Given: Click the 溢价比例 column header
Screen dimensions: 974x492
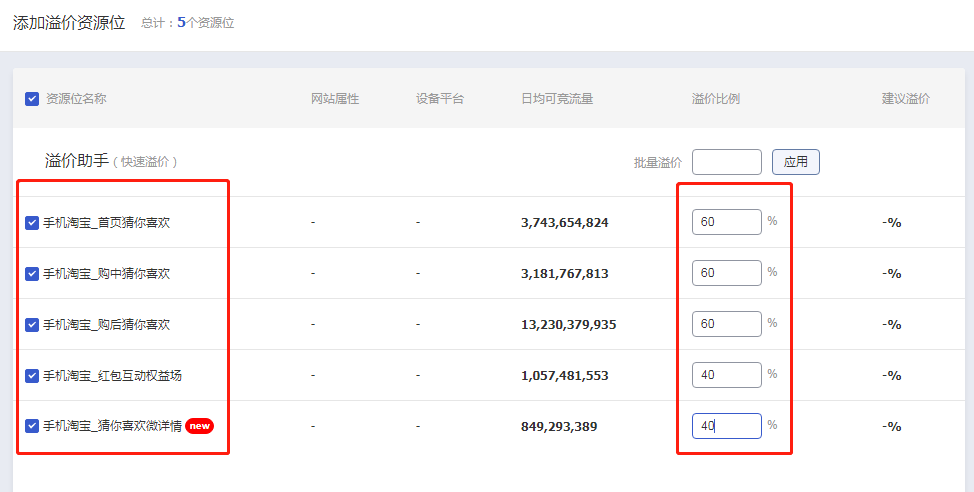Looking at the screenshot, I should (x=716, y=99).
